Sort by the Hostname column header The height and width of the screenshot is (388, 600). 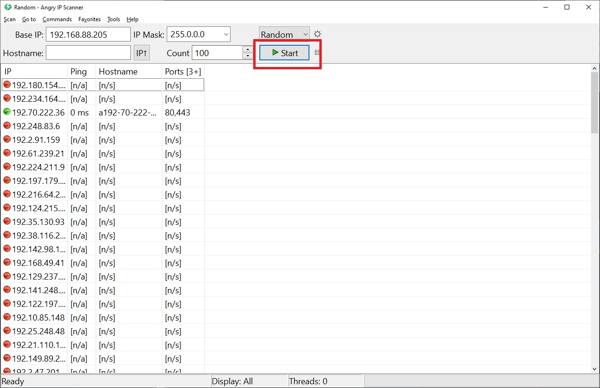click(x=129, y=72)
